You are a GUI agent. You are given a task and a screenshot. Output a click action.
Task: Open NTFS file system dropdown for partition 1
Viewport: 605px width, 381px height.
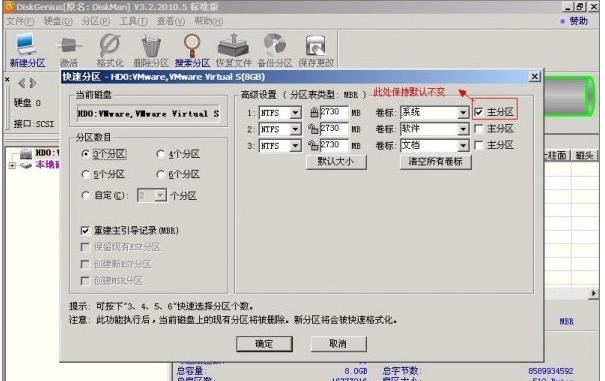point(295,113)
